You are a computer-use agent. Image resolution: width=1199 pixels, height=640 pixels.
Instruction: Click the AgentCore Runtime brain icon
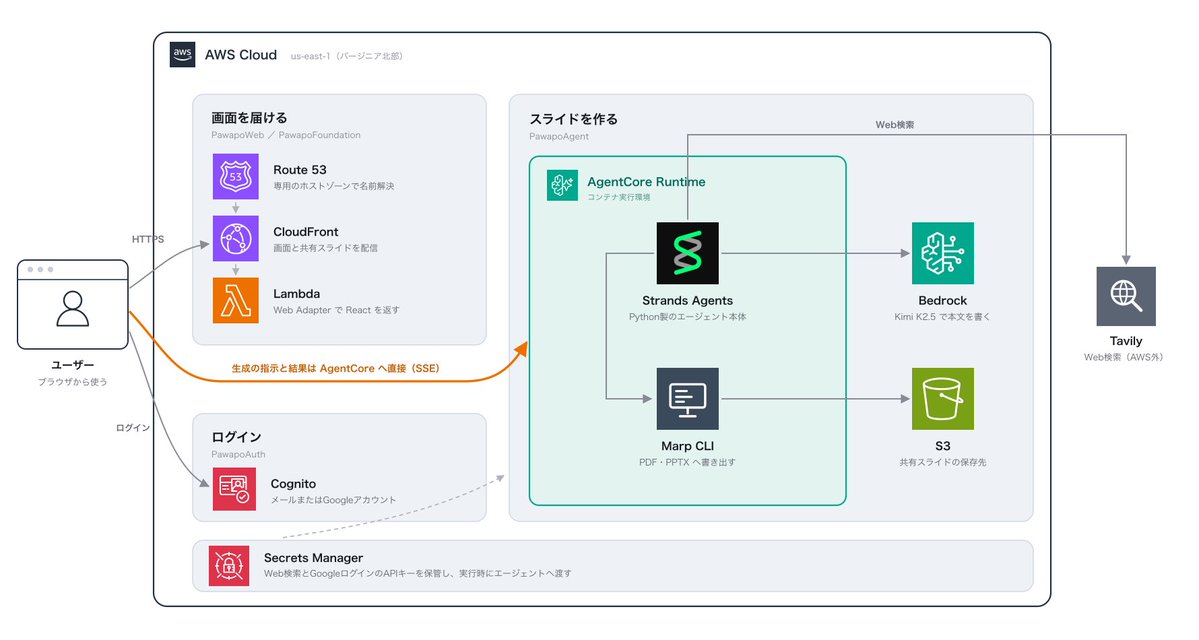tap(562, 186)
